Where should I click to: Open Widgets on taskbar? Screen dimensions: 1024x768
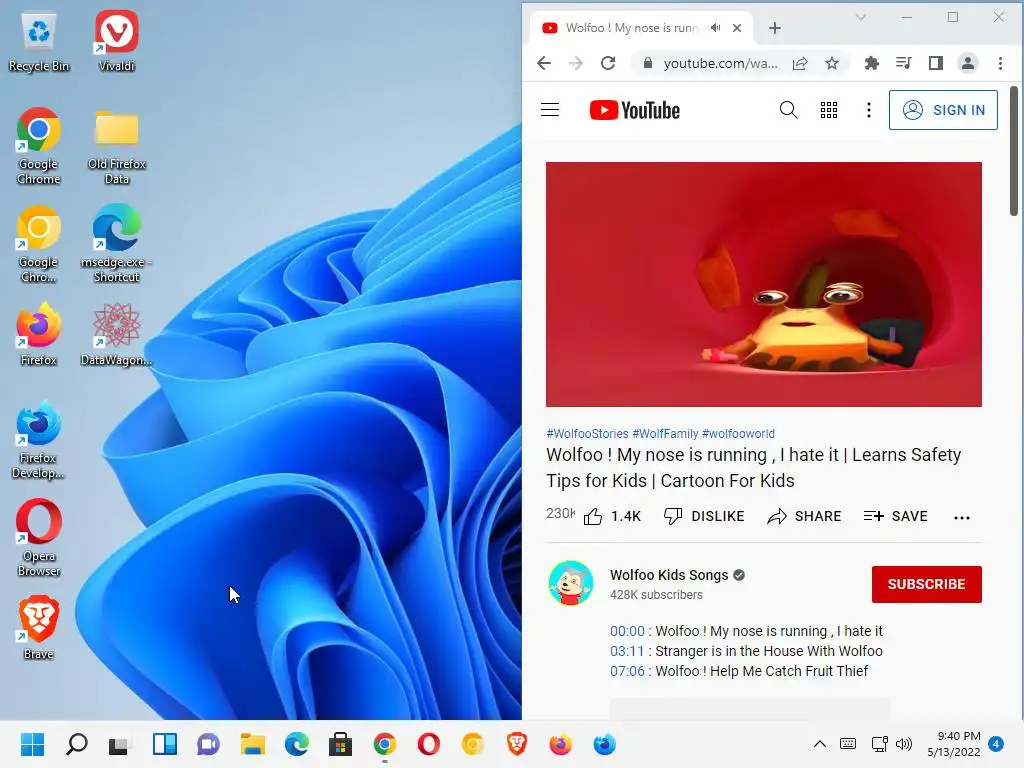pos(165,744)
